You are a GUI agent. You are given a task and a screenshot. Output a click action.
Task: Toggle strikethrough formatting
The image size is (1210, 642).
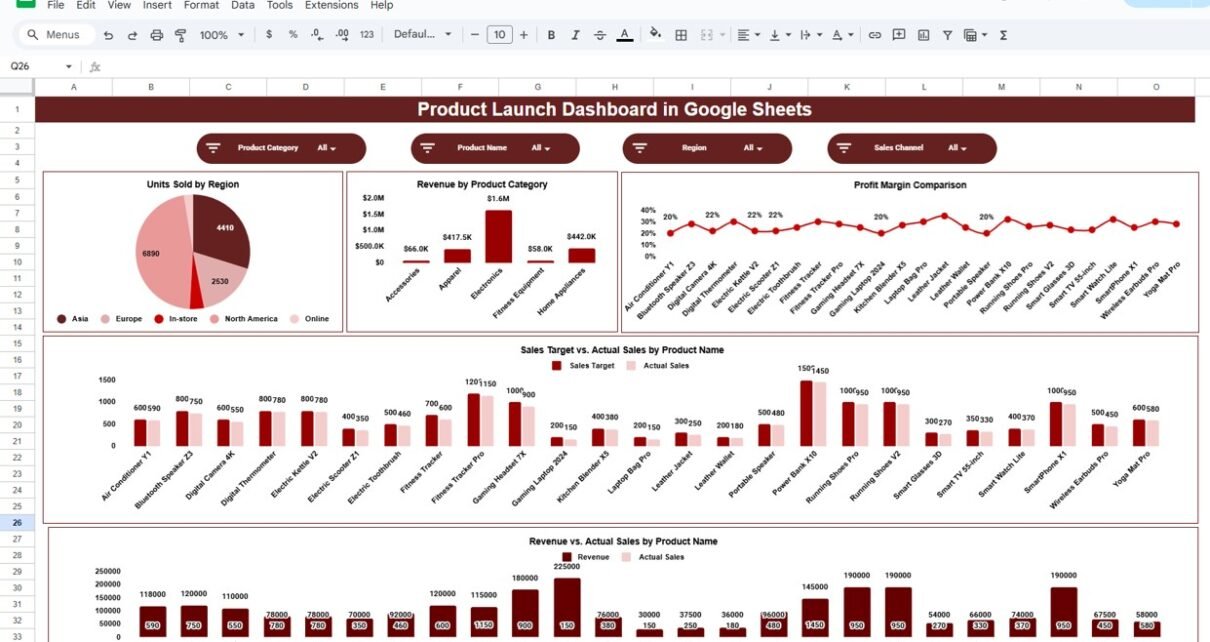600,35
